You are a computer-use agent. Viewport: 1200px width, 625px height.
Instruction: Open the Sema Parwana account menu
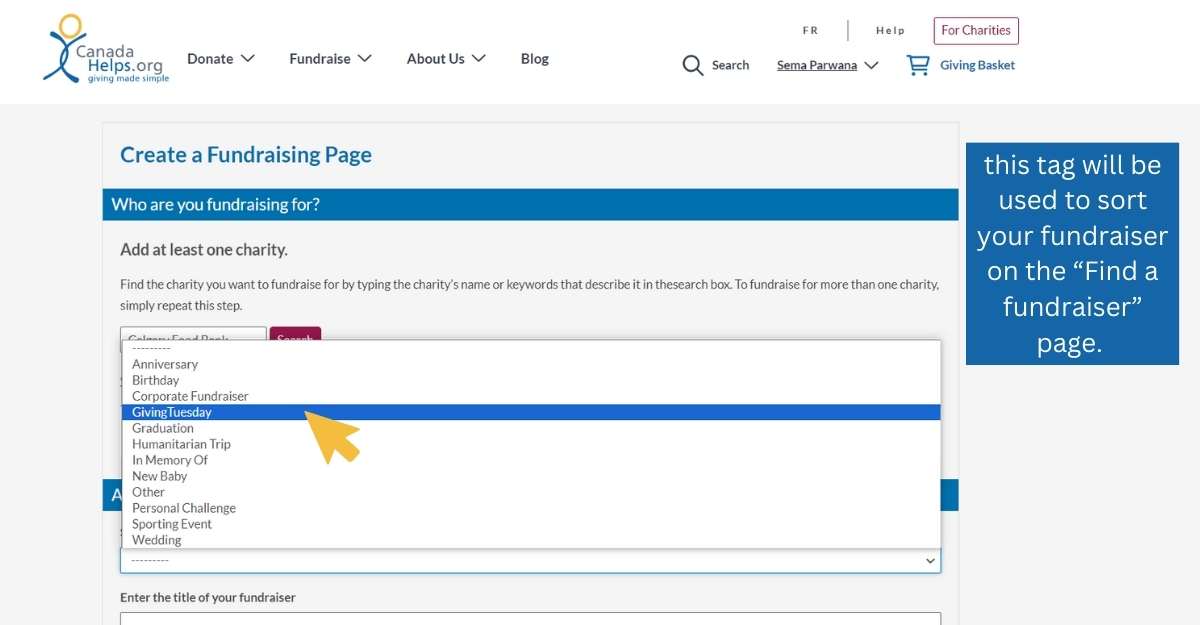pyautogui.click(x=827, y=66)
